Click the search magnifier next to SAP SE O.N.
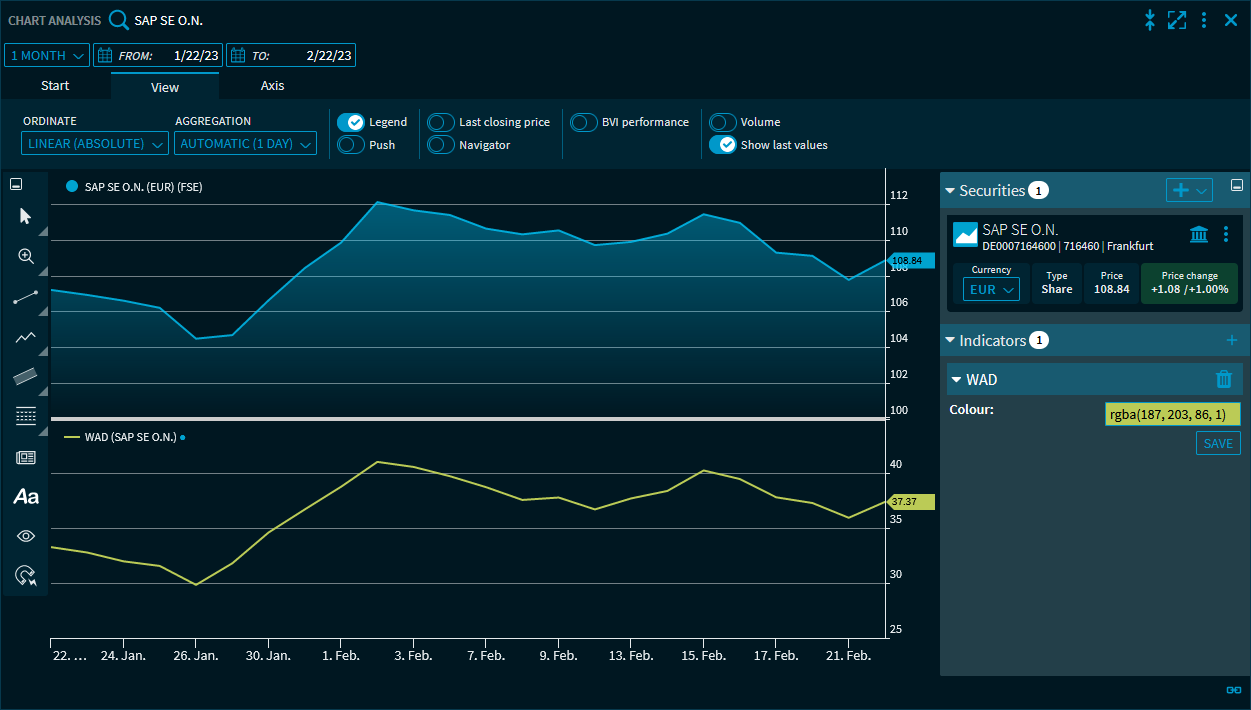 pos(119,20)
